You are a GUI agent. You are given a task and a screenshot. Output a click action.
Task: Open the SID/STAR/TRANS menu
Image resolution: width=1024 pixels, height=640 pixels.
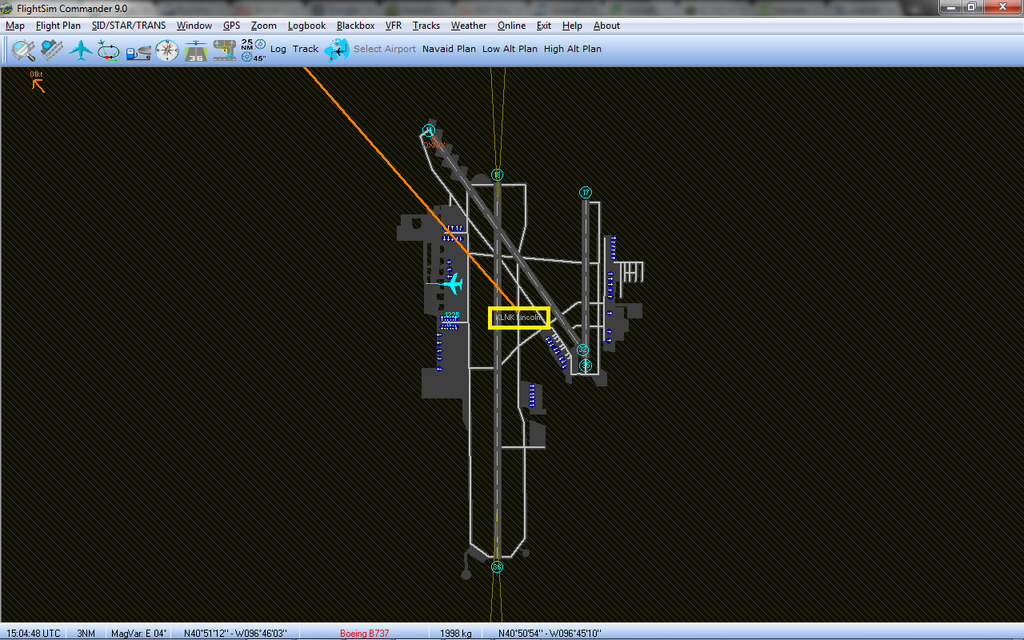pos(129,25)
